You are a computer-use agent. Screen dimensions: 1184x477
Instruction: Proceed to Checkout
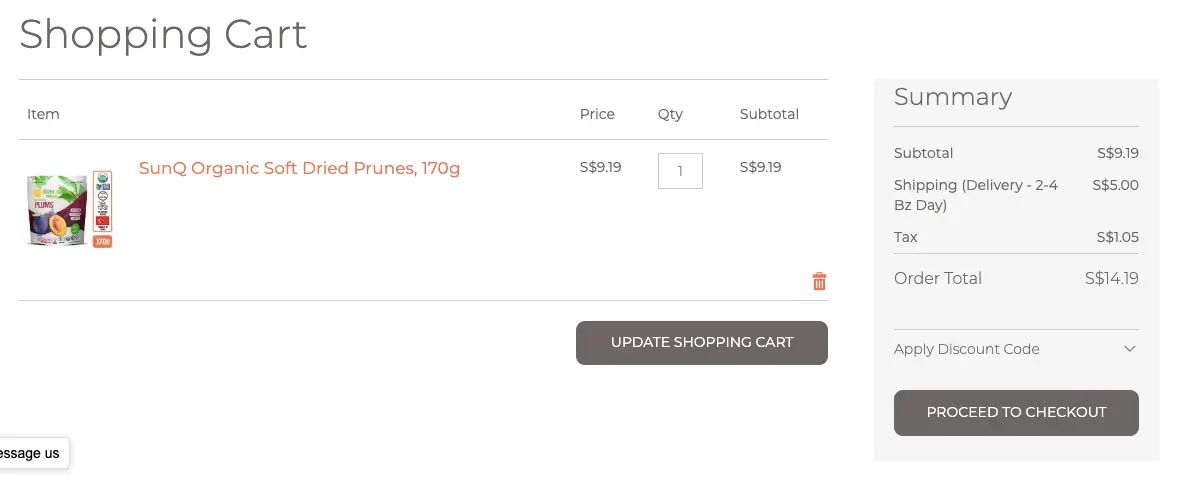(x=1016, y=412)
